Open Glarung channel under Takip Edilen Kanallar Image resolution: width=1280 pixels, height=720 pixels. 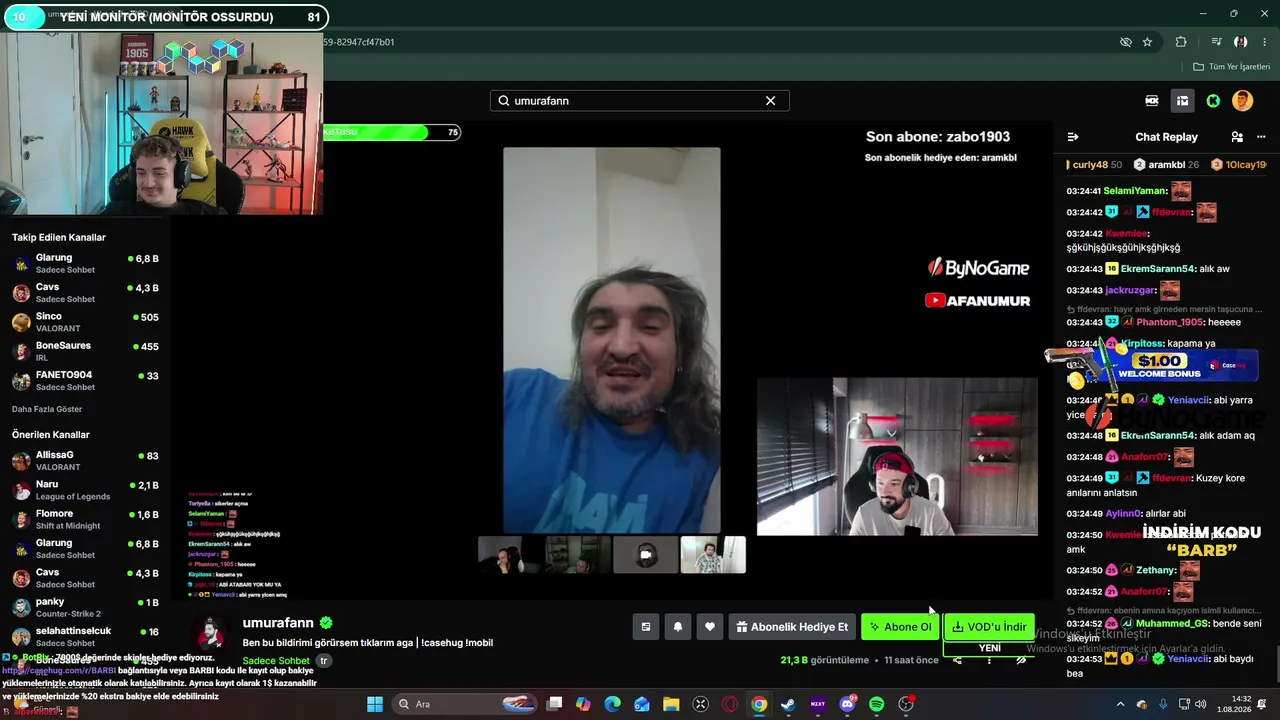(86, 263)
